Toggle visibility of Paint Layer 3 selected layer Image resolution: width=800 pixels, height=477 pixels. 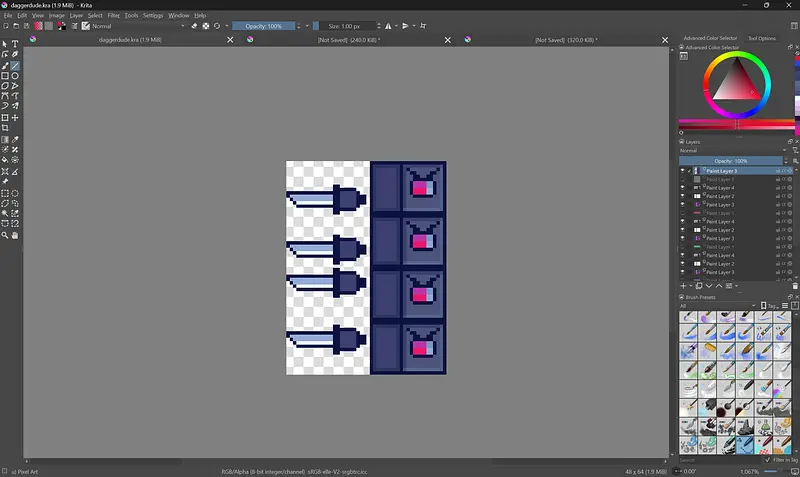click(x=683, y=171)
